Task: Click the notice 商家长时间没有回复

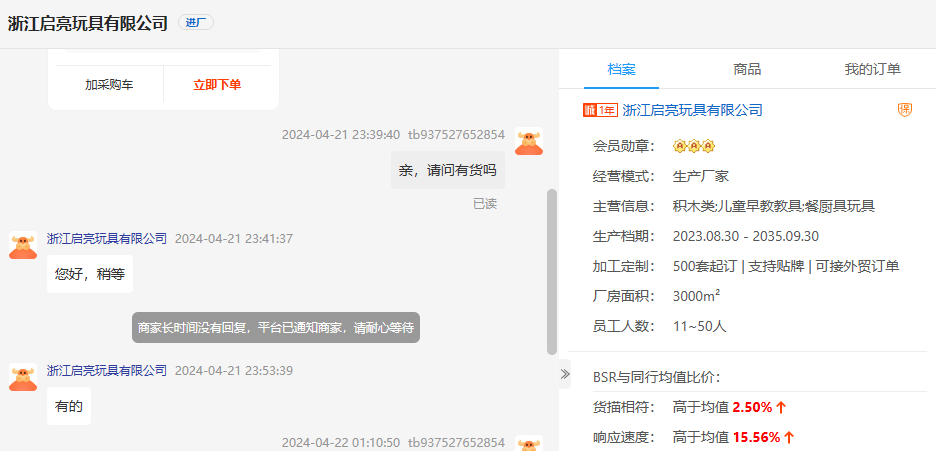Action: point(276,328)
